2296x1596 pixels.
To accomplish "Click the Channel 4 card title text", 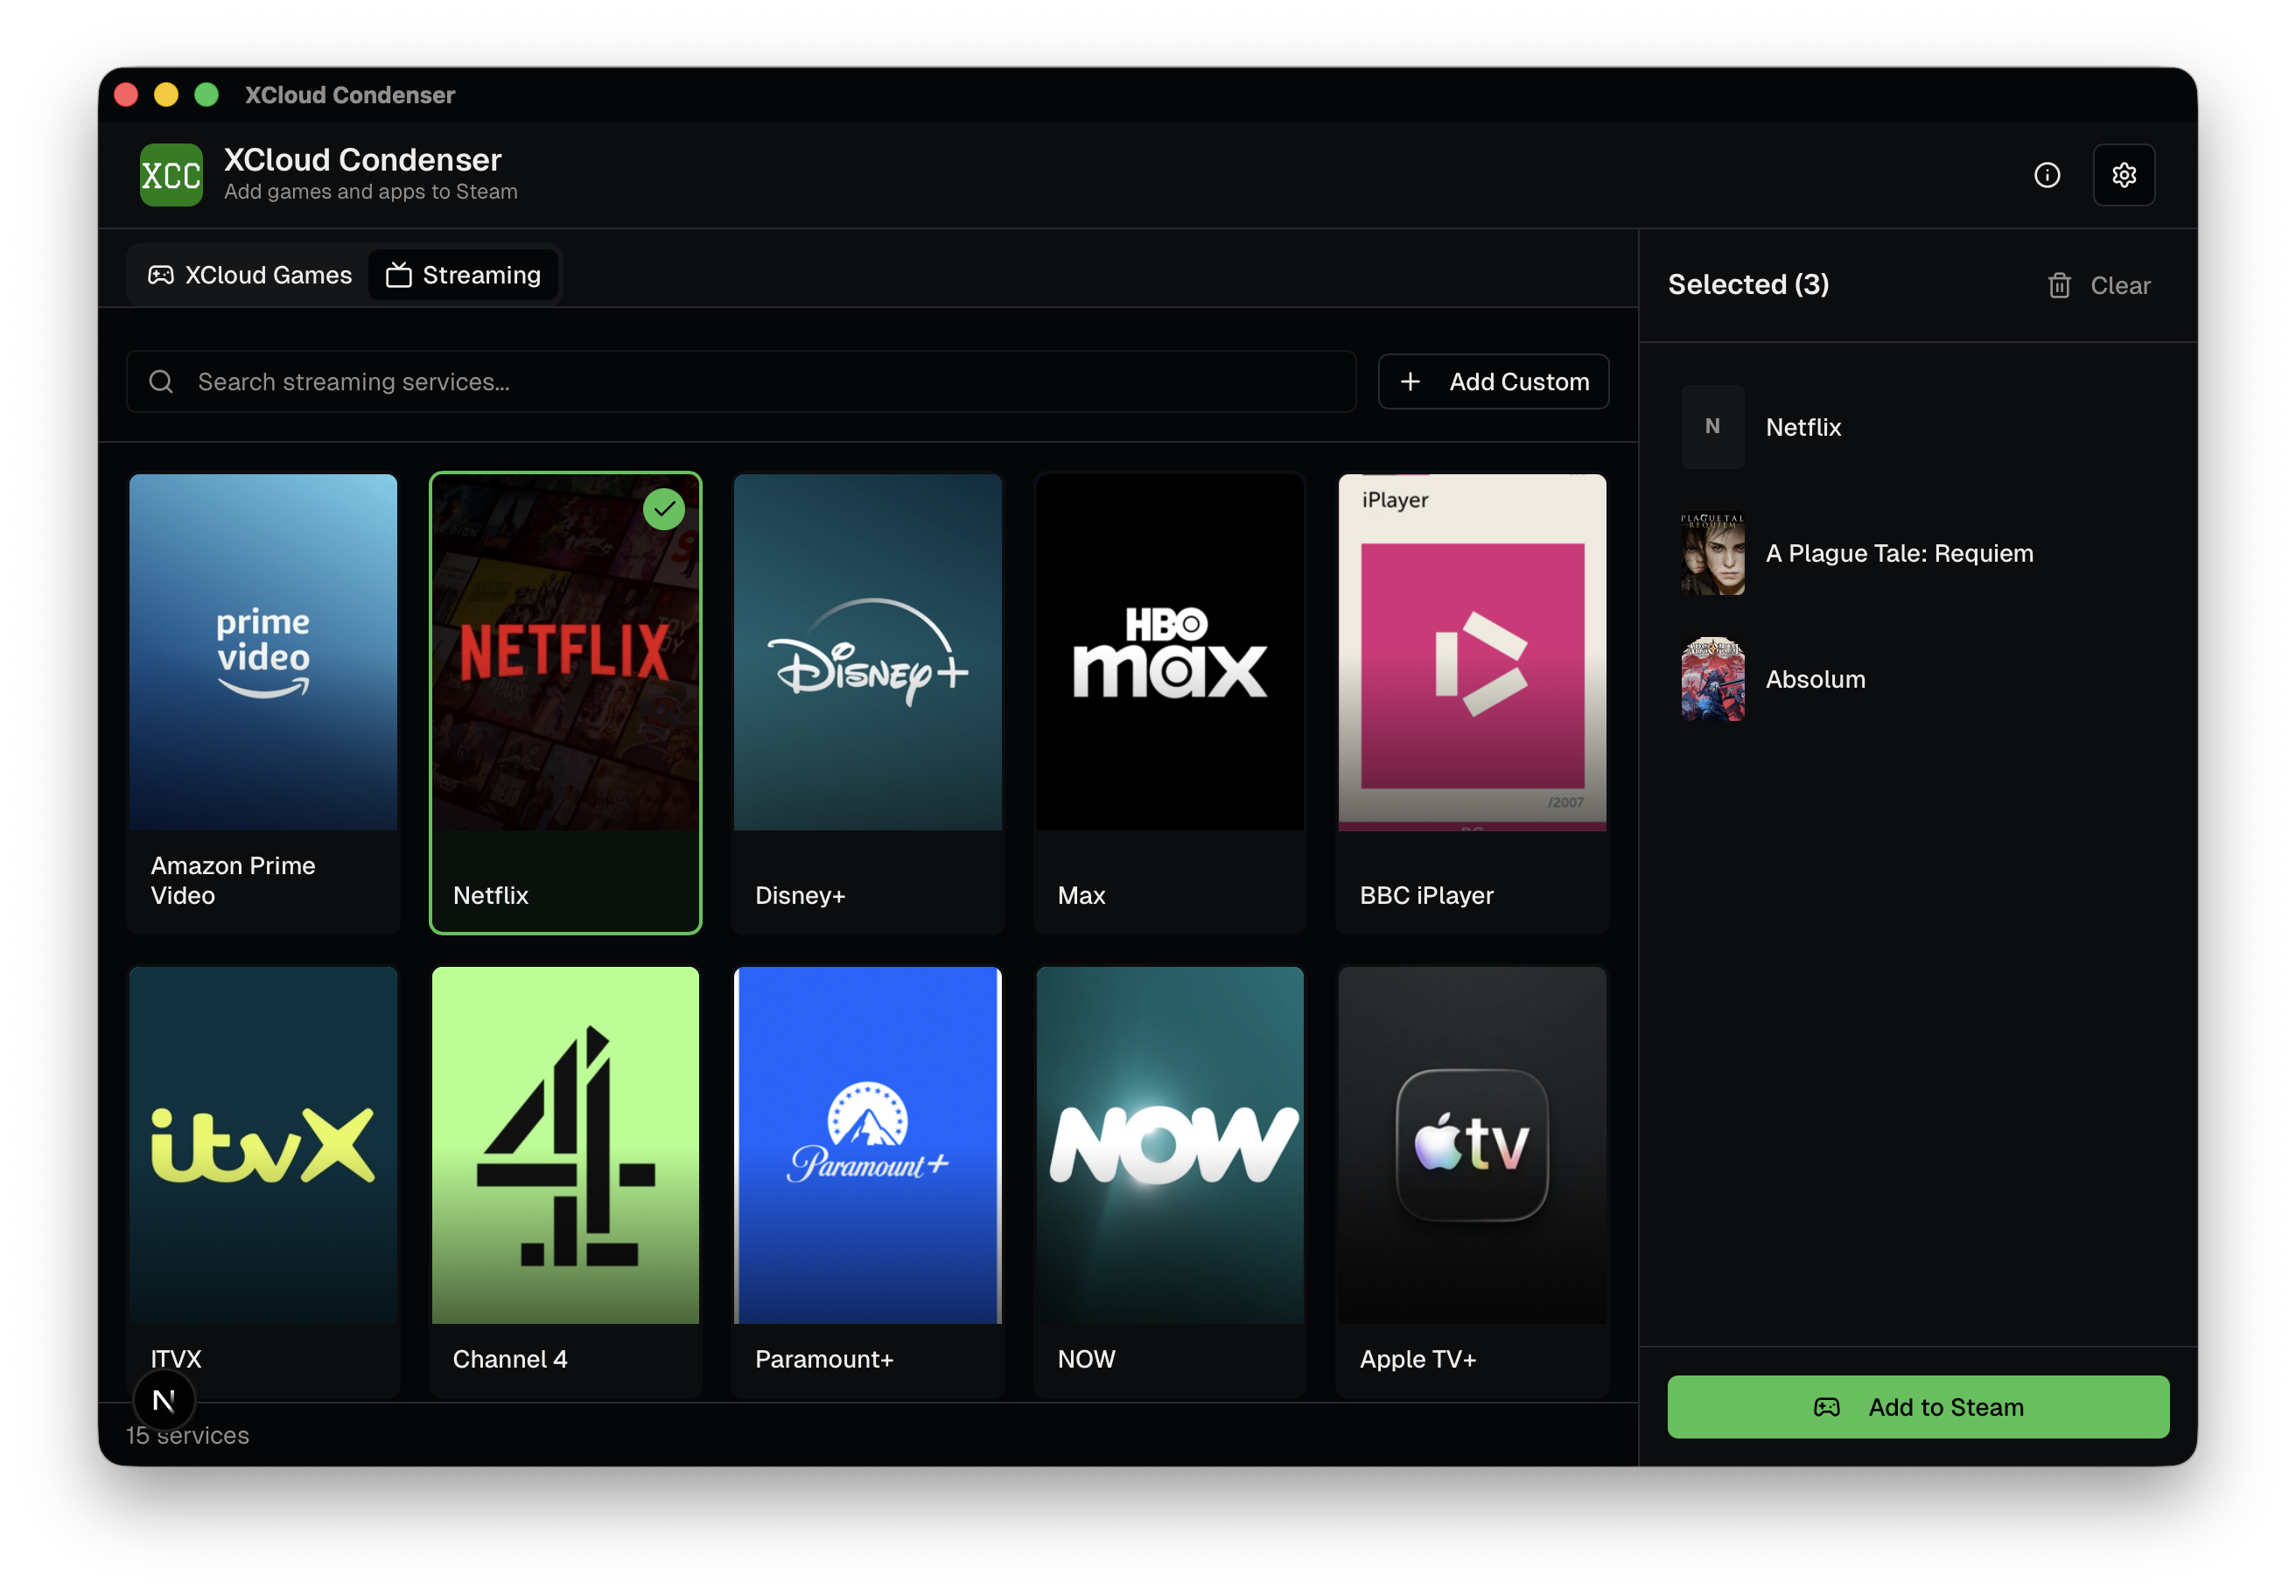I will [x=510, y=1359].
